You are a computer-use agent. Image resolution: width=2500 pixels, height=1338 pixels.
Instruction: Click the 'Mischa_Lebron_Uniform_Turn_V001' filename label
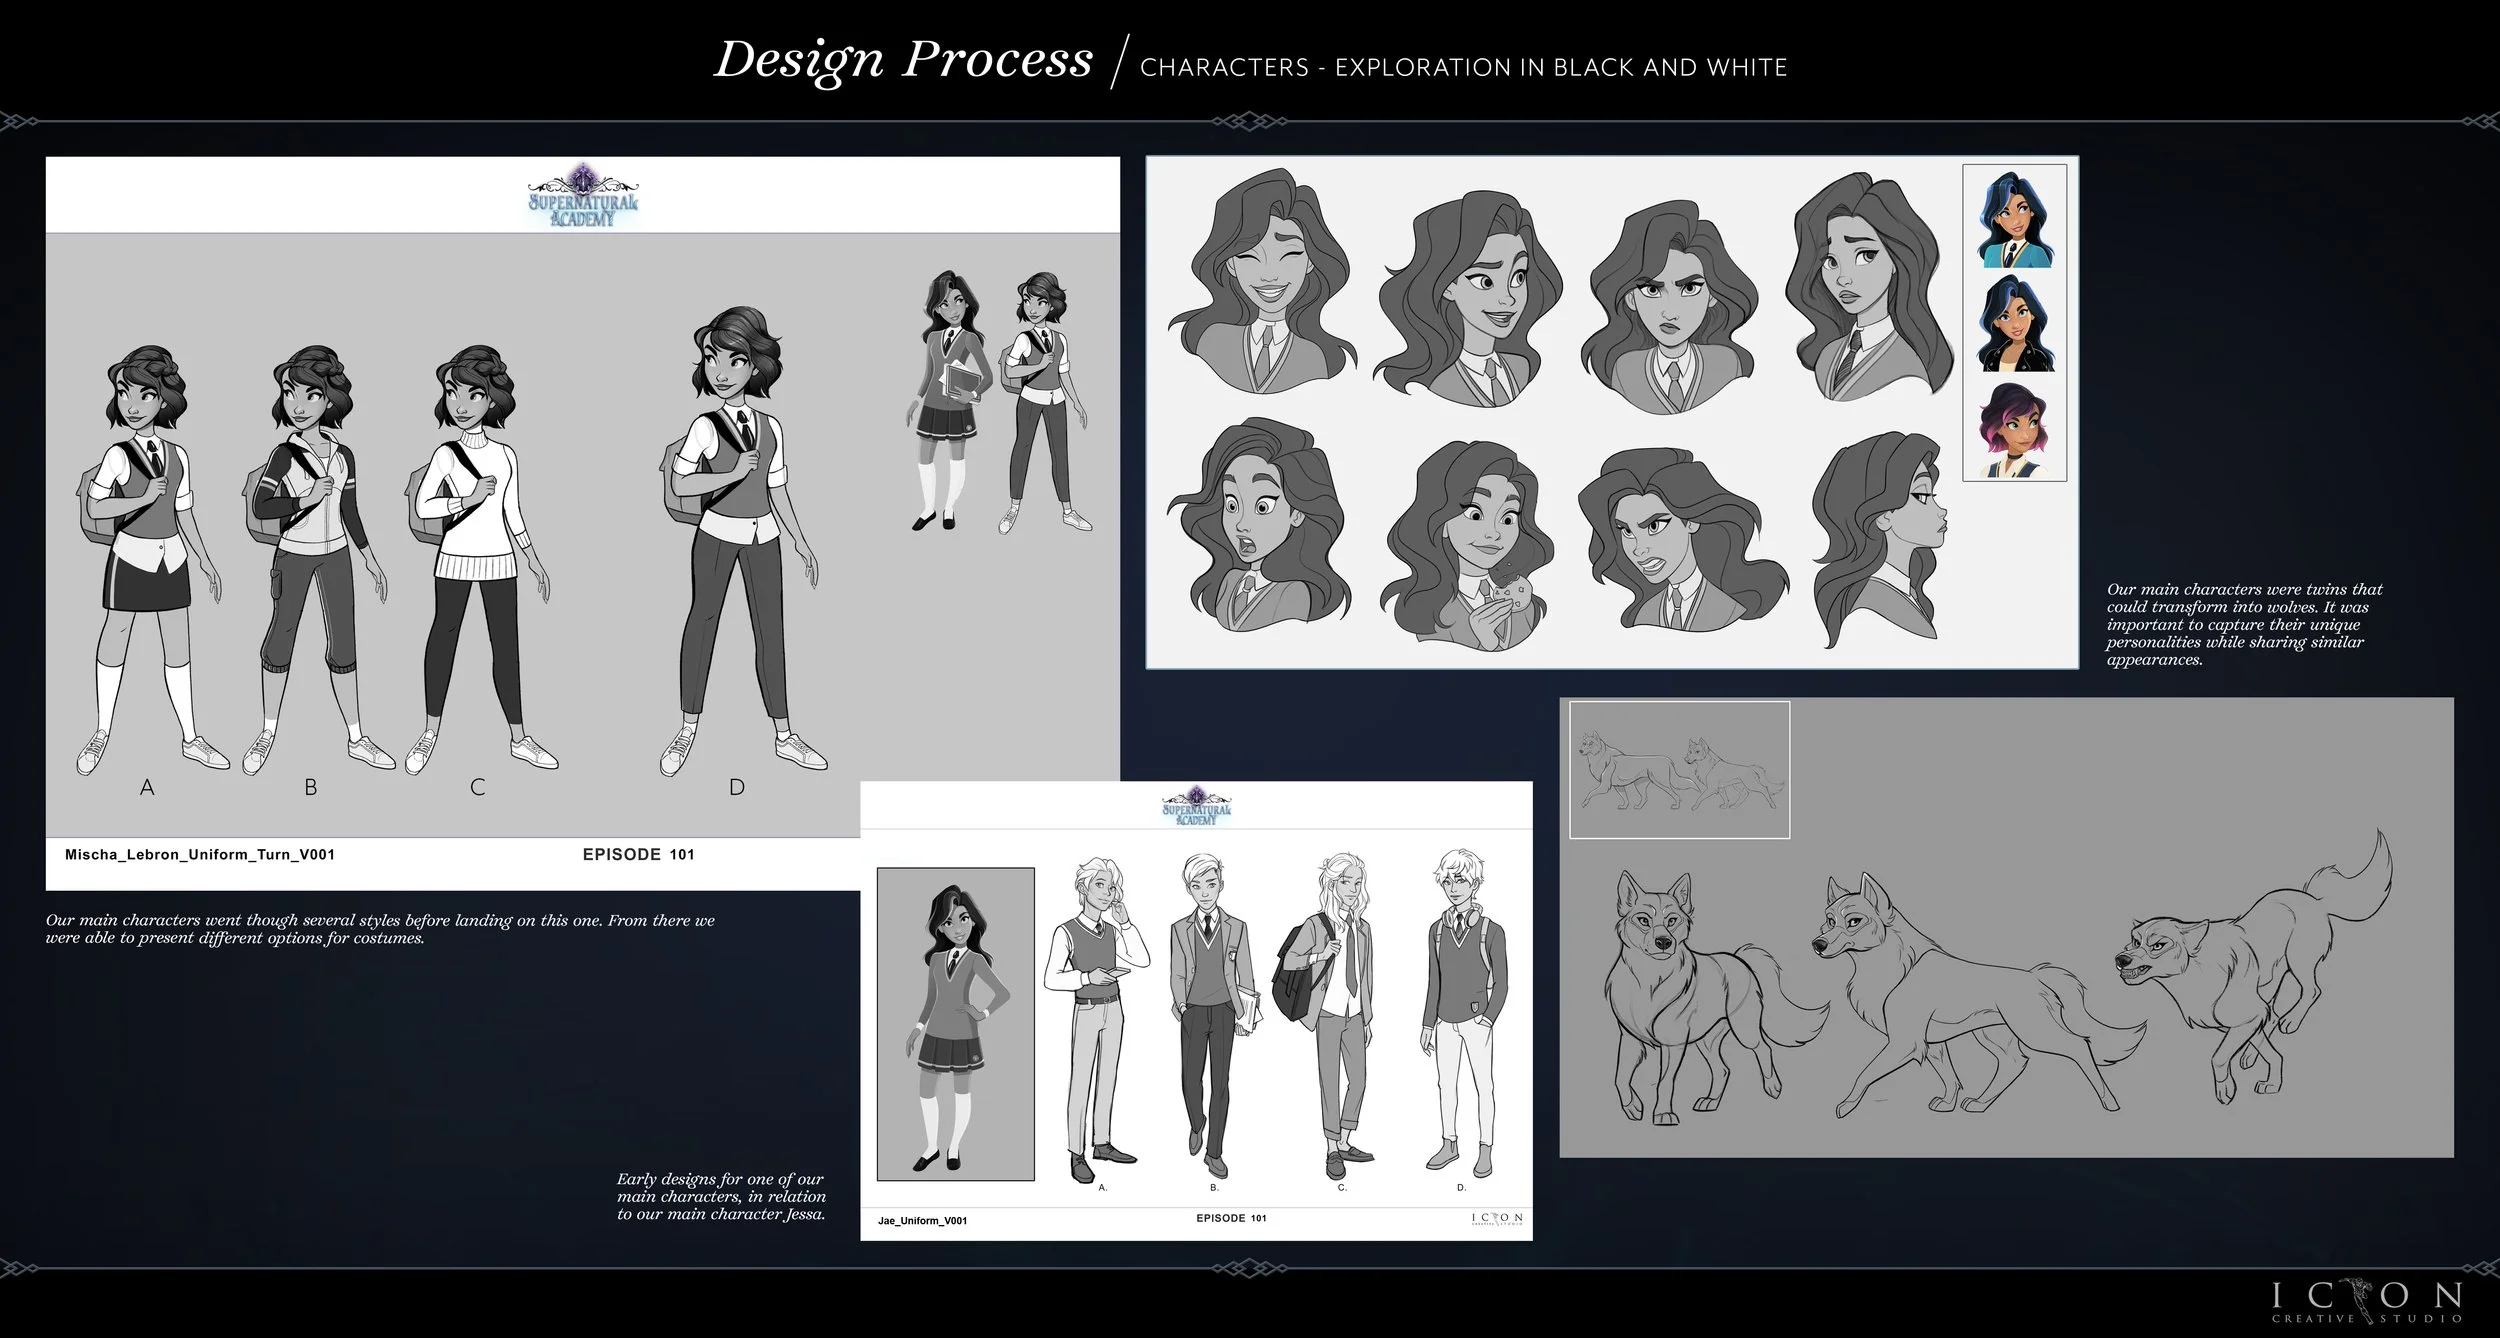[x=200, y=855]
